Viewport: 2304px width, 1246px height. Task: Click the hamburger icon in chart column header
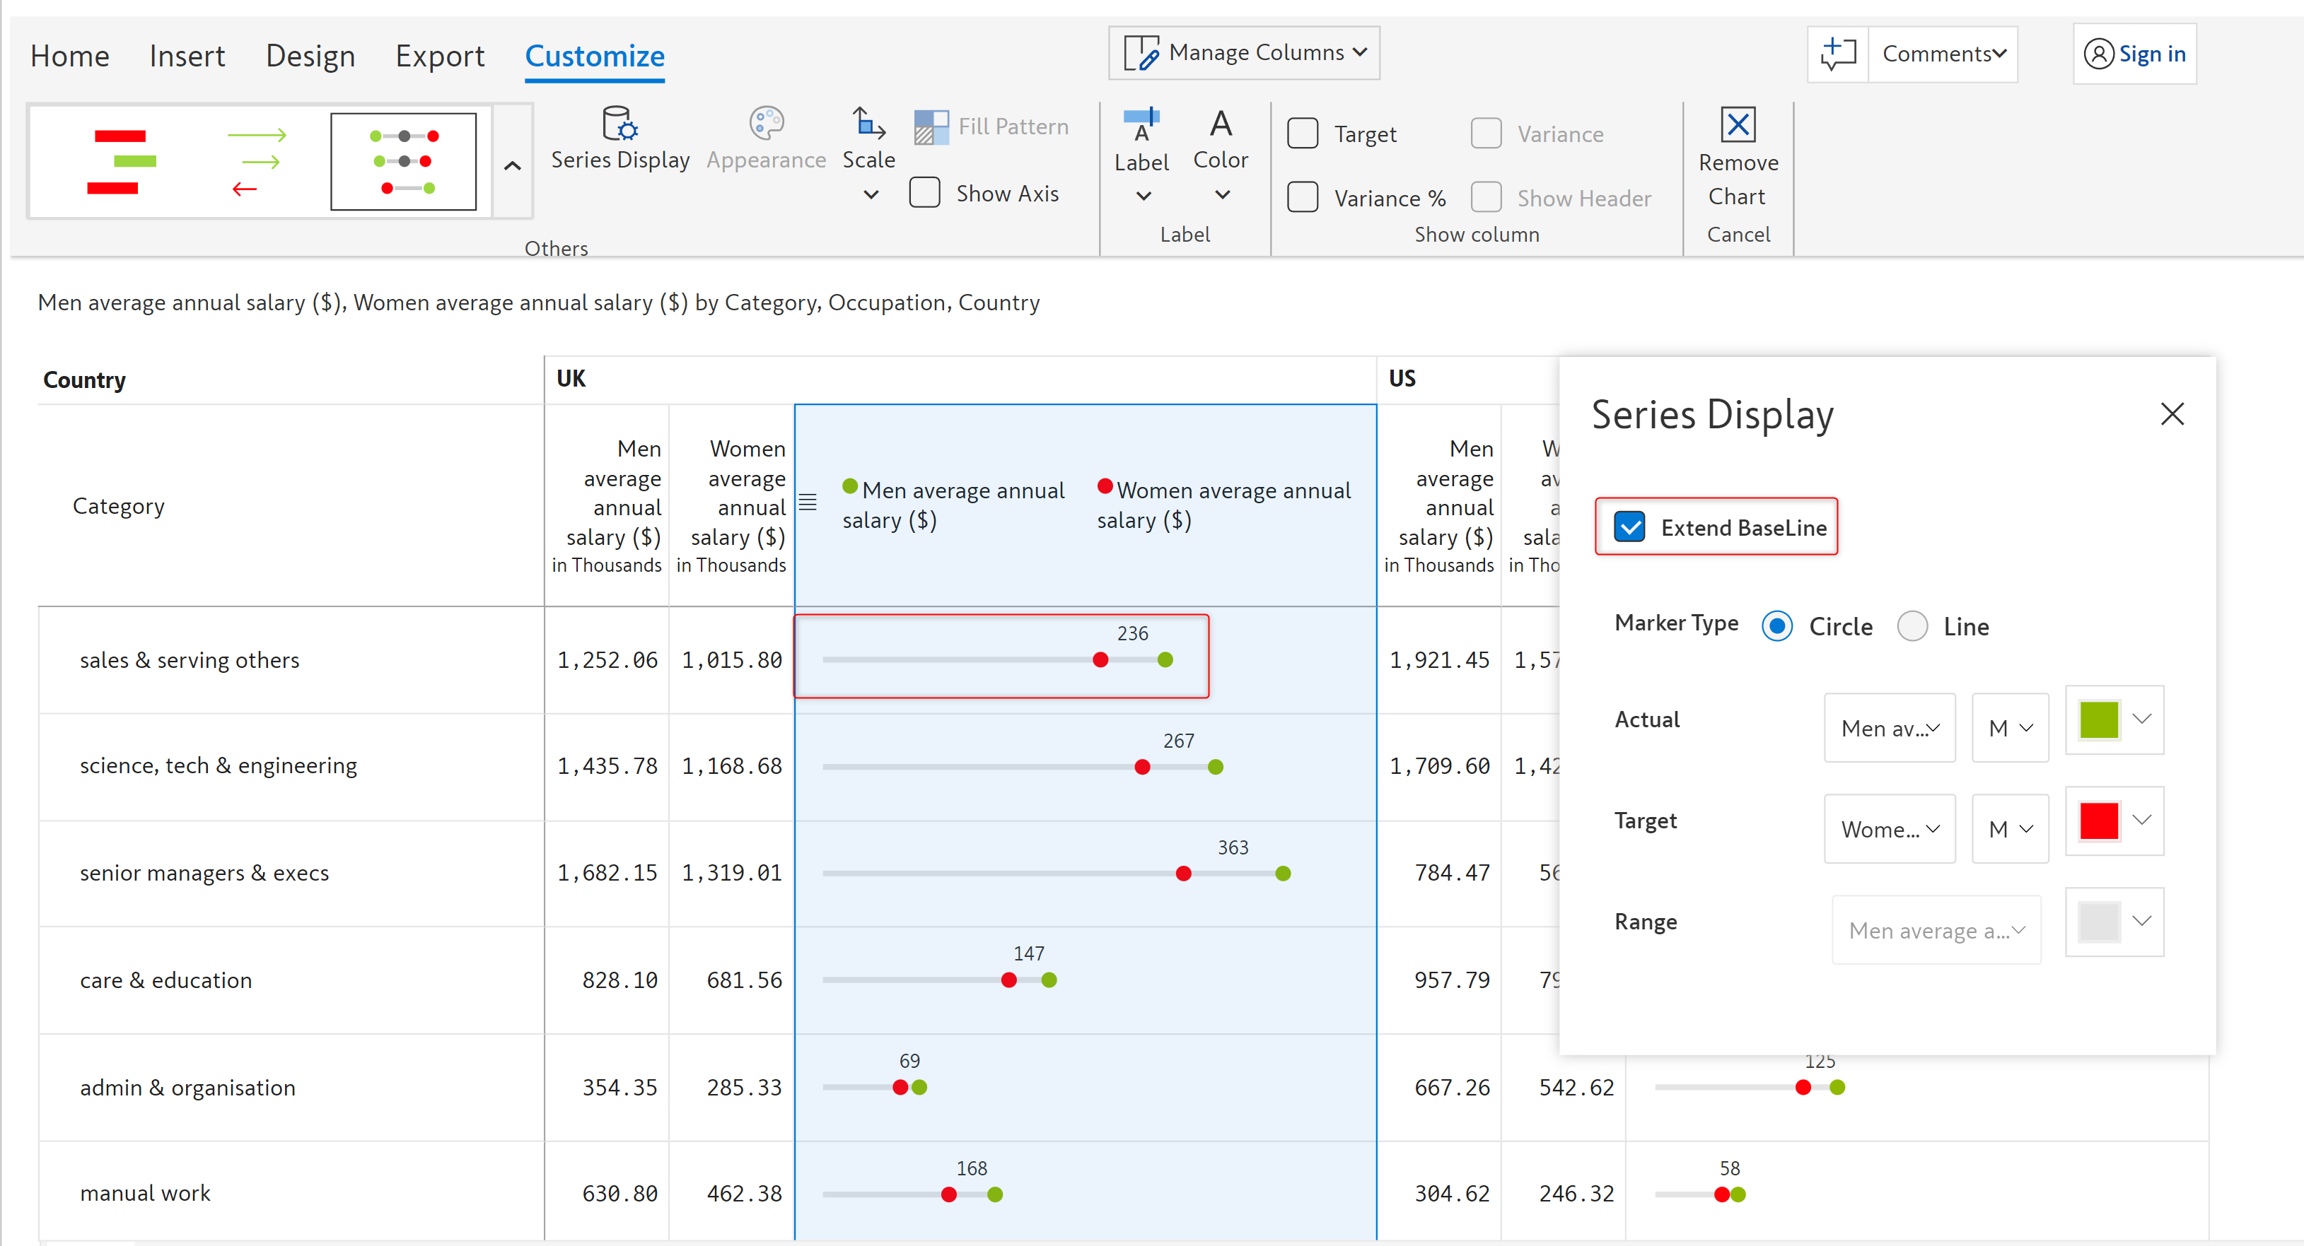[808, 502]
